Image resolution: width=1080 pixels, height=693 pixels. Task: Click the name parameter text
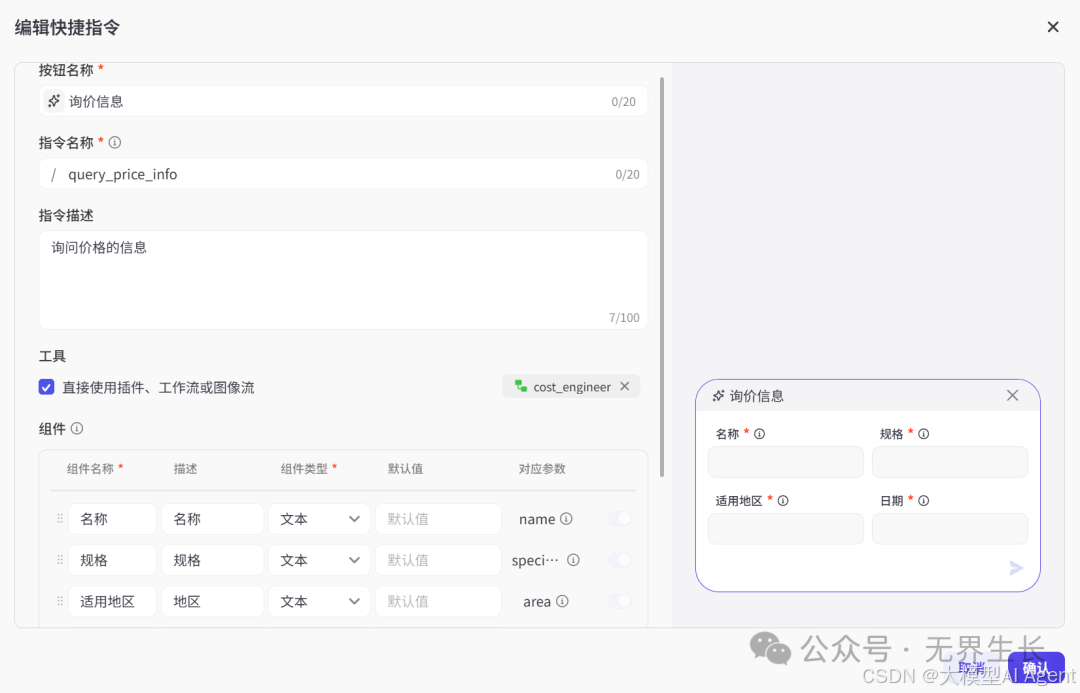pyautogui.click(x=537, y=519)
